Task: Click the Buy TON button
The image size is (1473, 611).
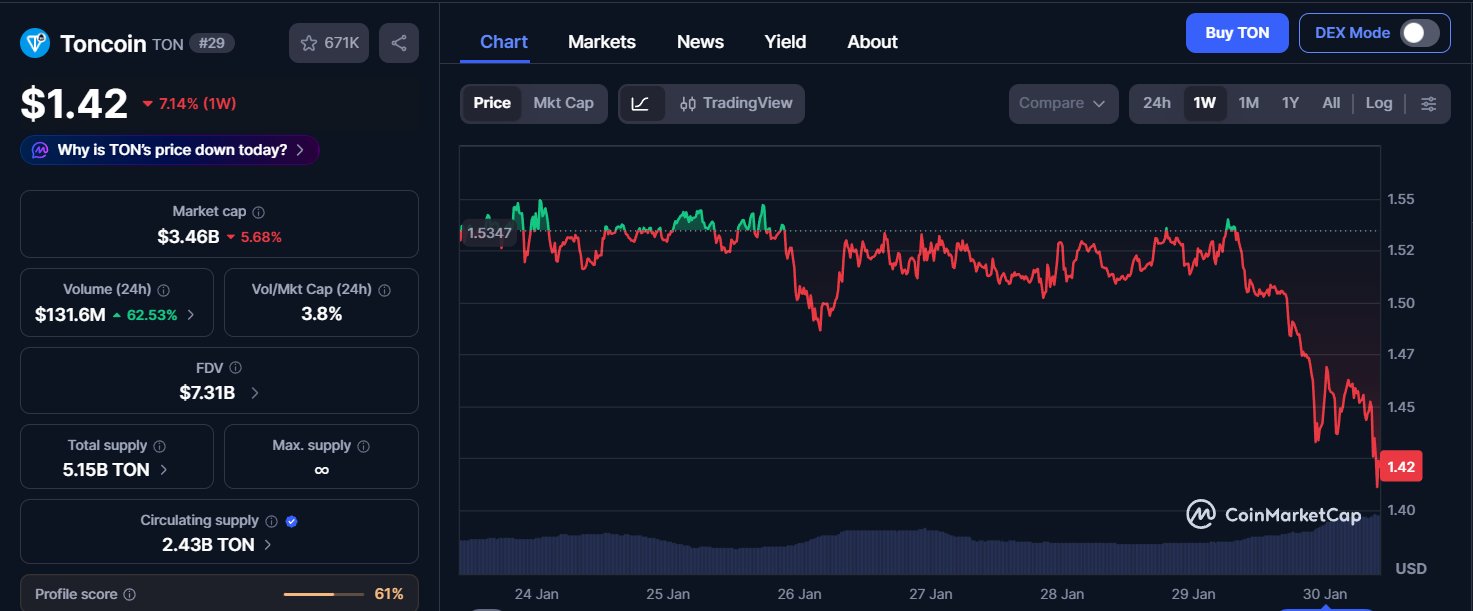Action: tap(1236, 33)
